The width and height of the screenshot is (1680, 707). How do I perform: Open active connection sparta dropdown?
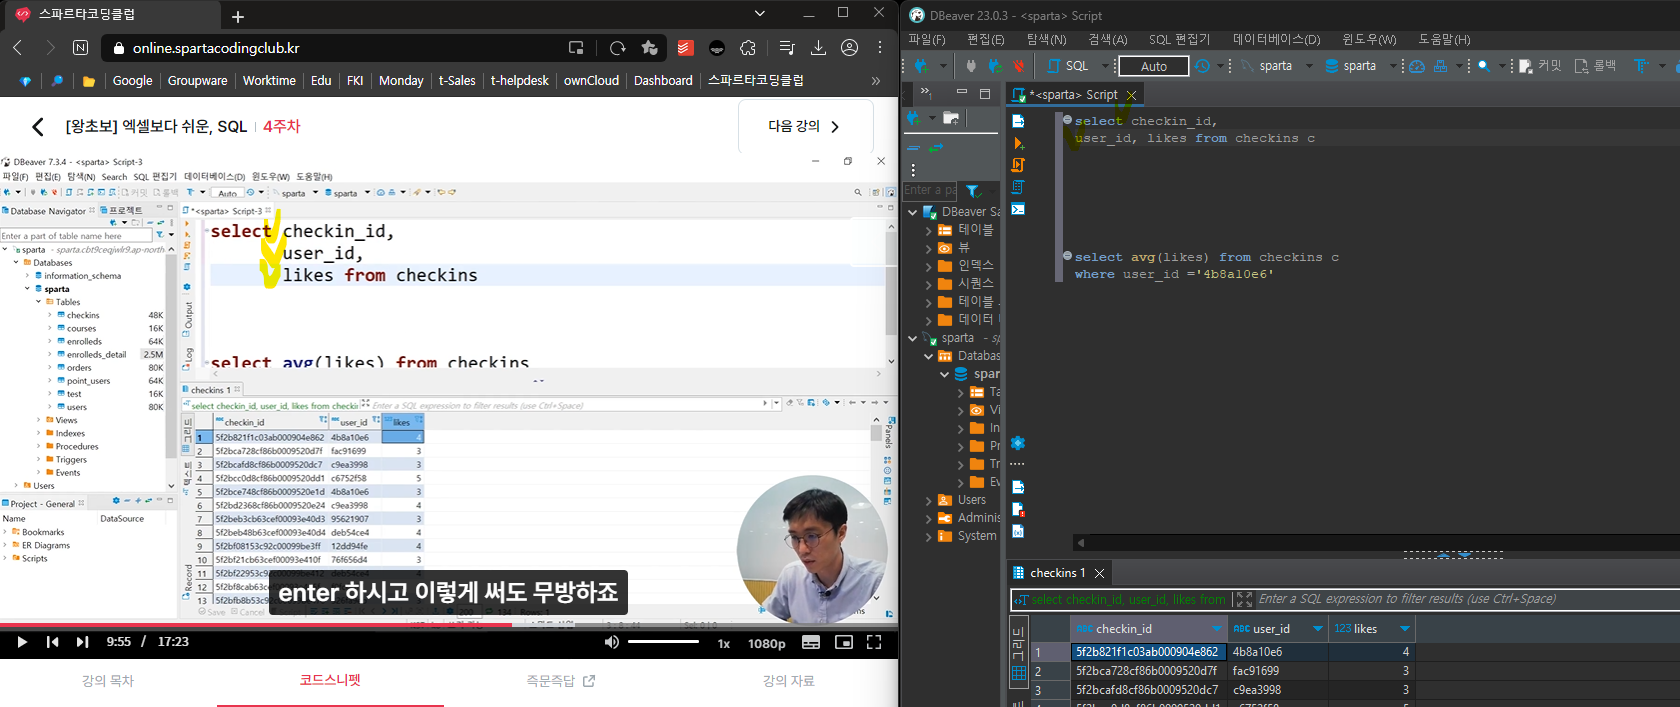click(1276, 66)
